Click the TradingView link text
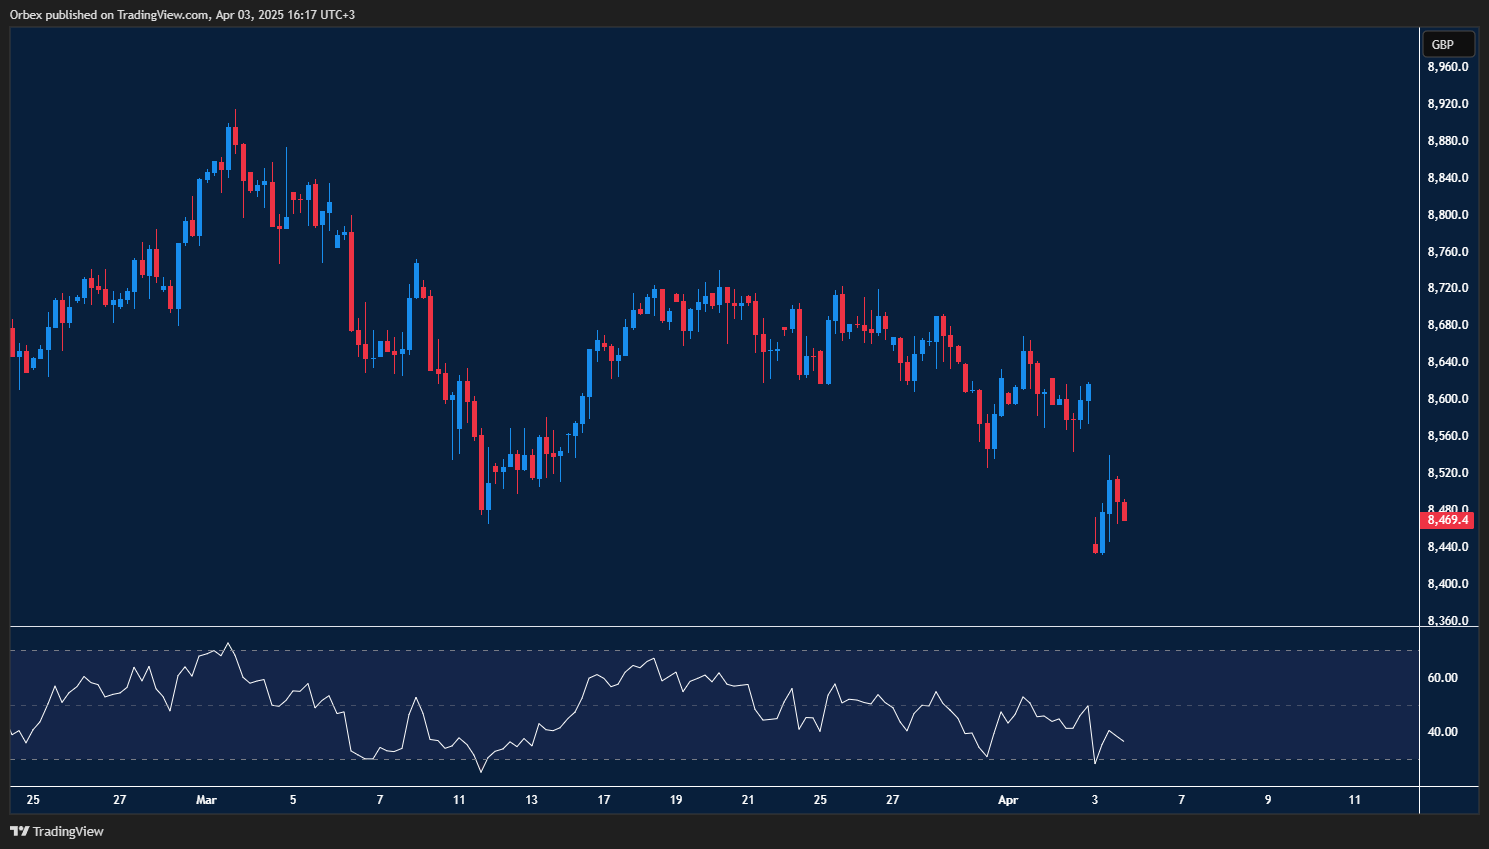1489x849 pixels. click(67, 831)
